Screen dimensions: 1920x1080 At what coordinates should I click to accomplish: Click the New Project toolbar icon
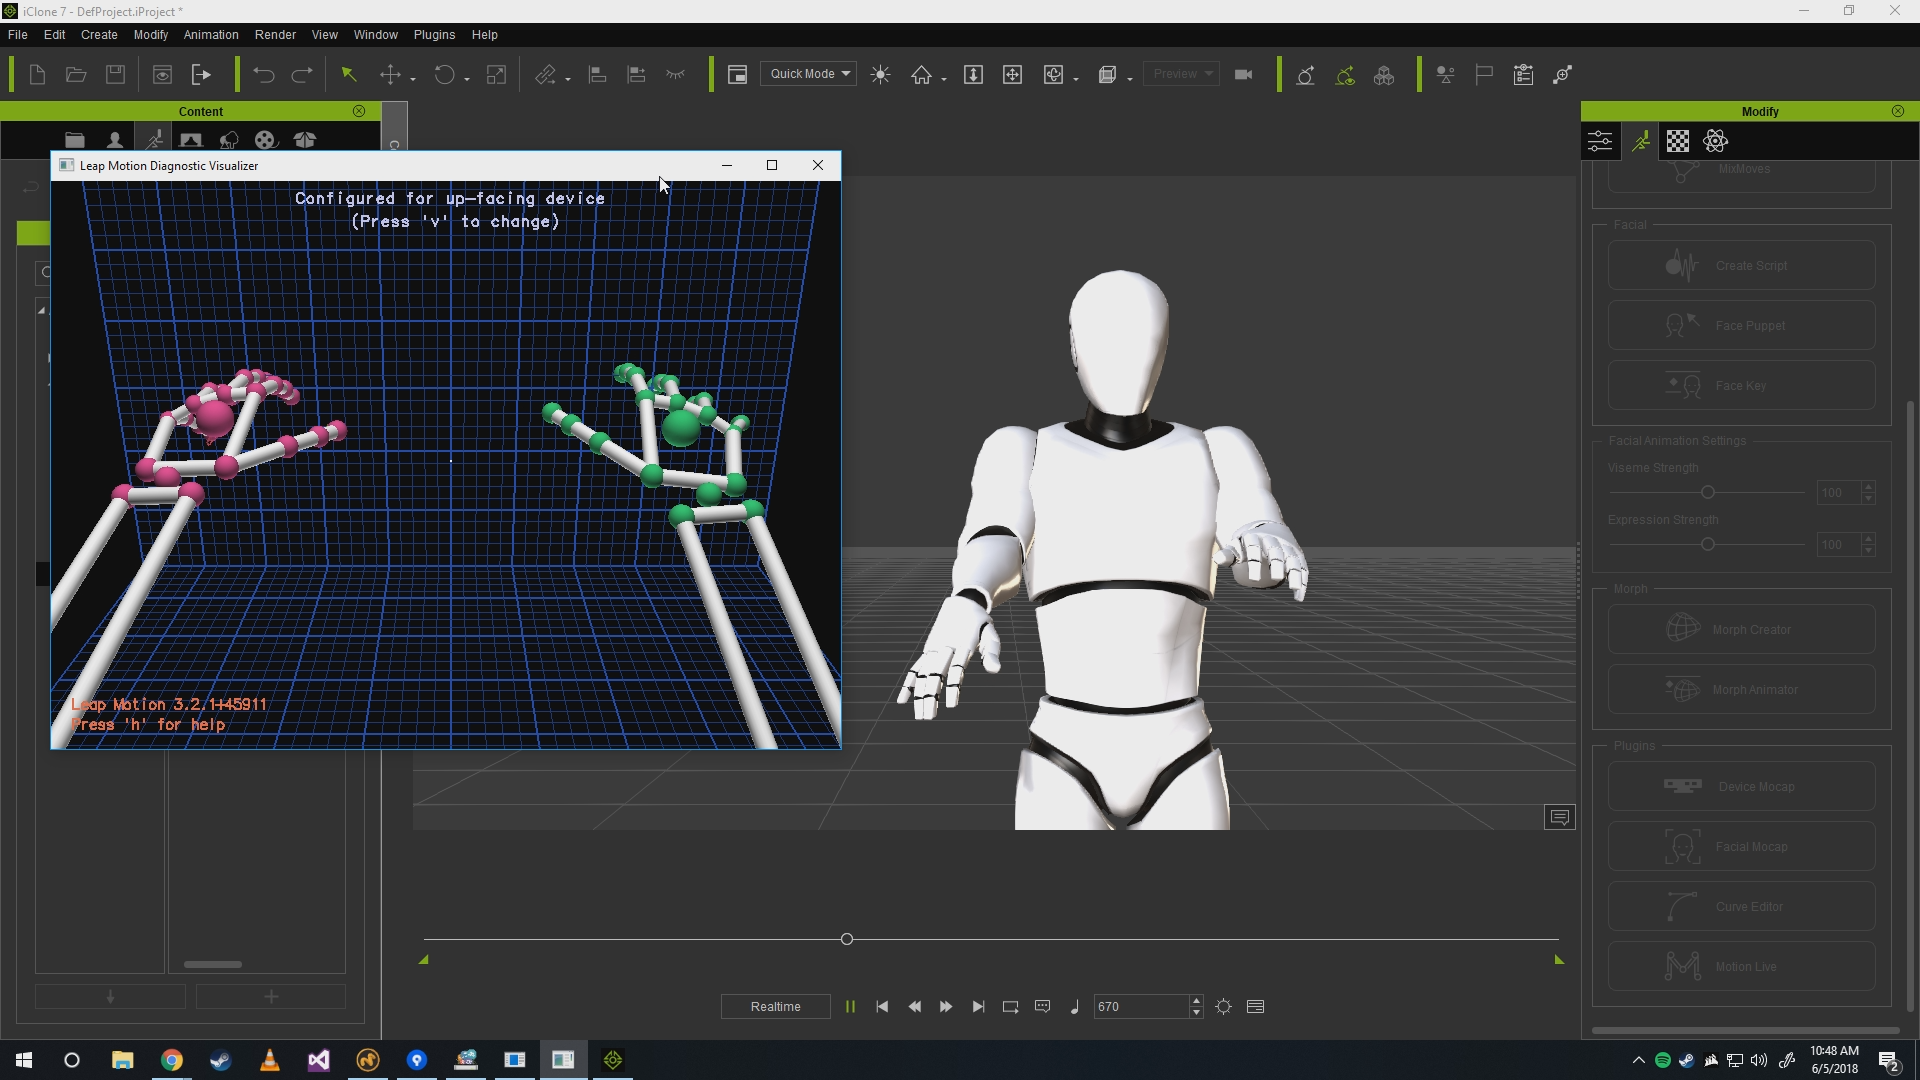coord(37,75)
